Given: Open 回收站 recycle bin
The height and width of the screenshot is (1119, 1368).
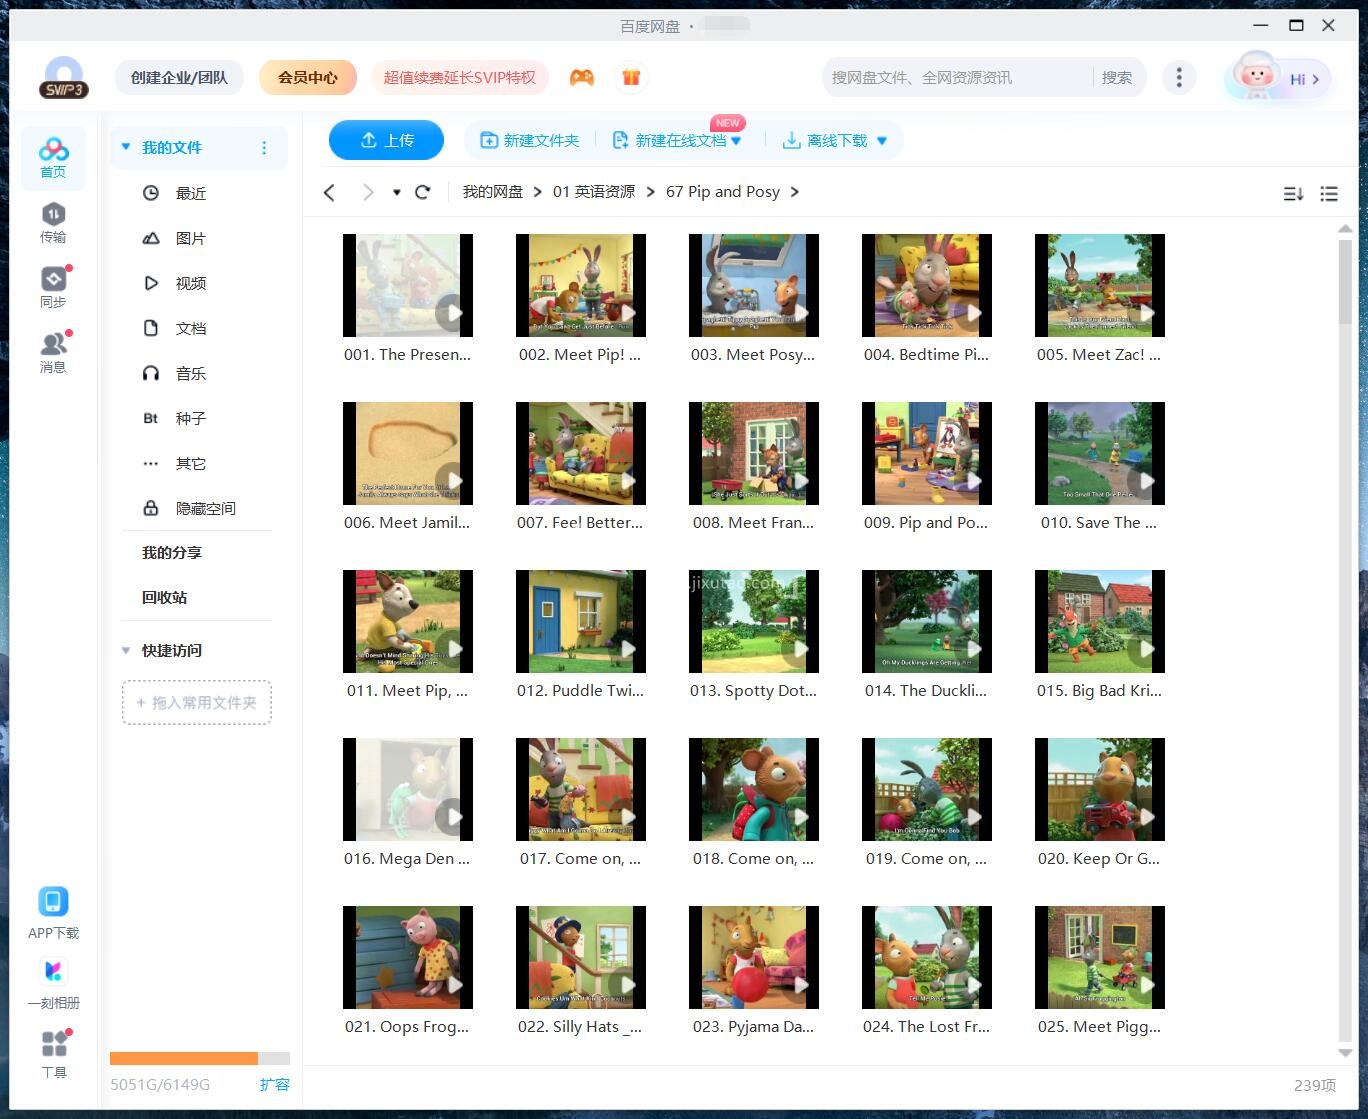Looking at the screenshot, I should click(x=164, y=597).
